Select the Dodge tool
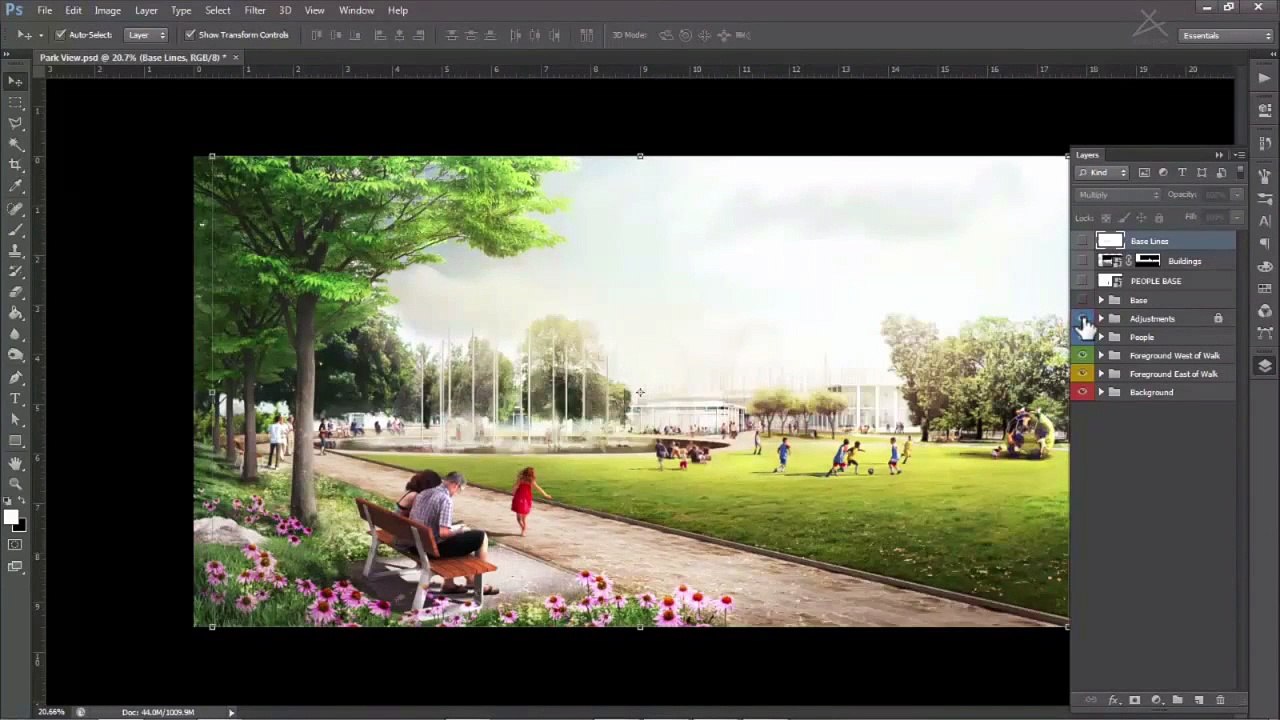Viewport: 1280px width, 720px height. pos(15,356)
